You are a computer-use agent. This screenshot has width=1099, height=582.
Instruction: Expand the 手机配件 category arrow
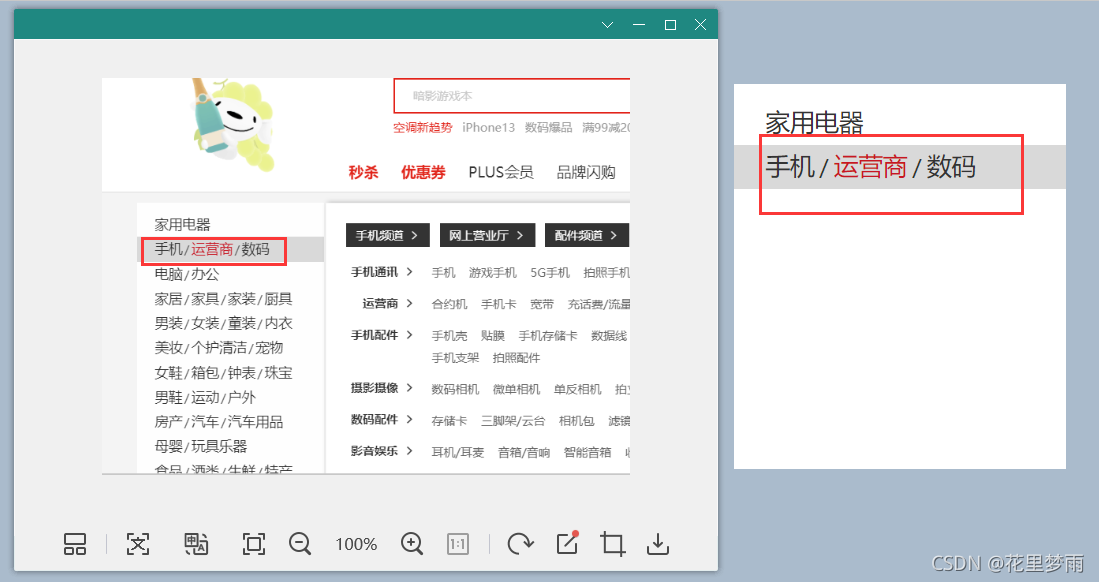[409, 335]
